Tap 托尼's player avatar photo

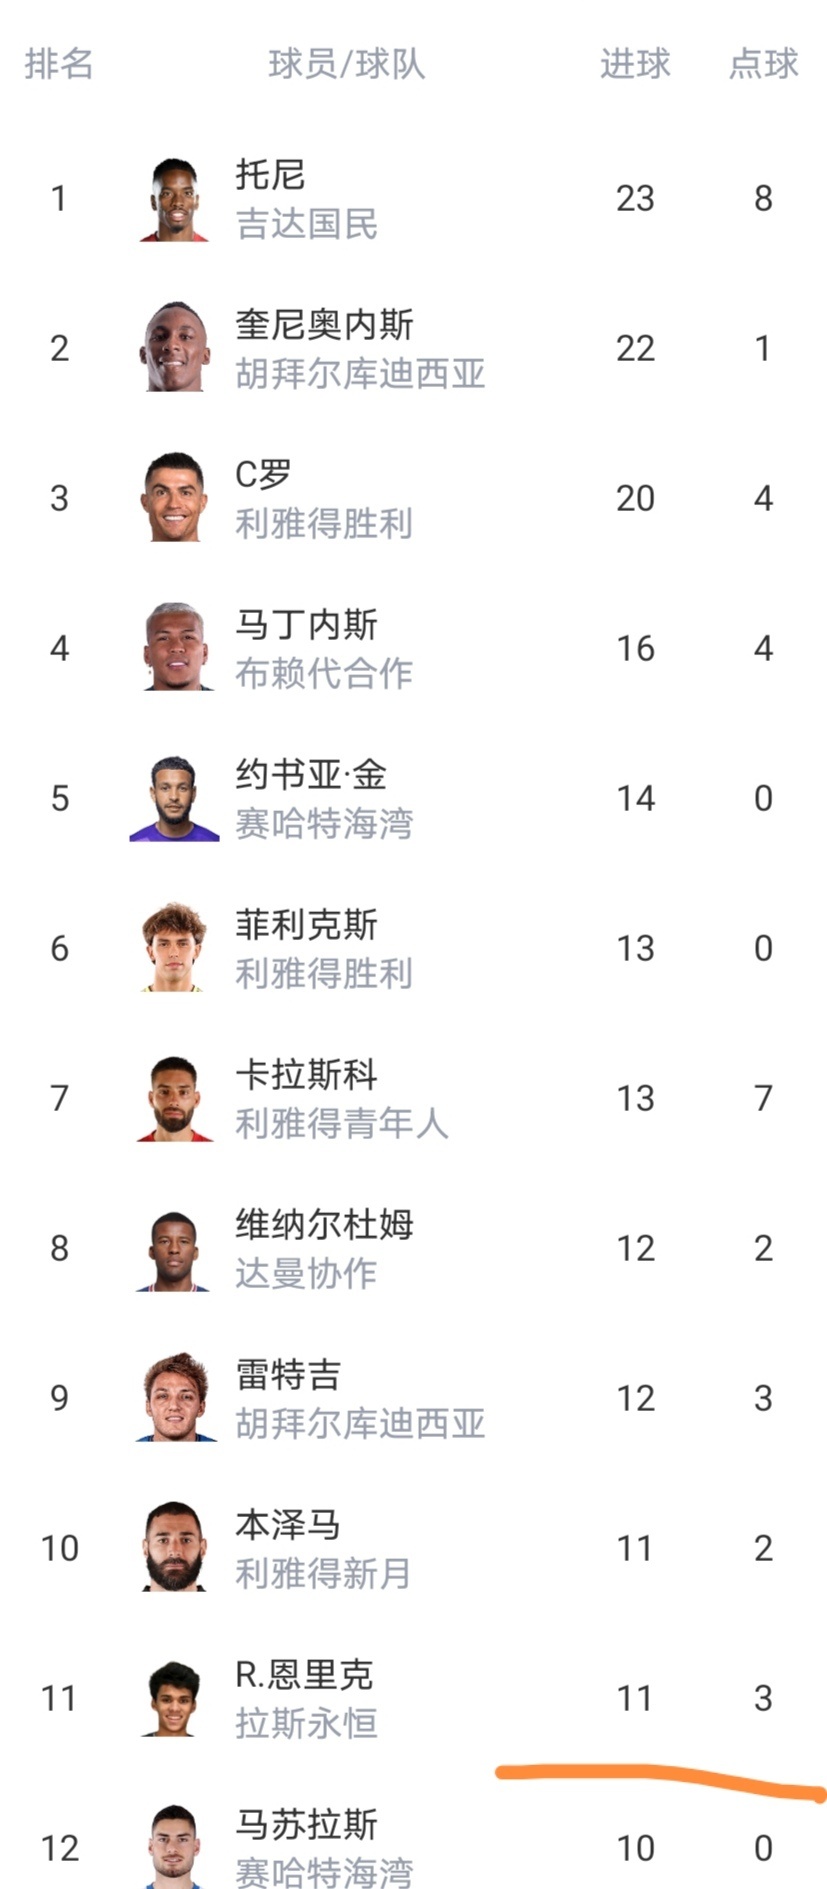(x=174, y=199)
